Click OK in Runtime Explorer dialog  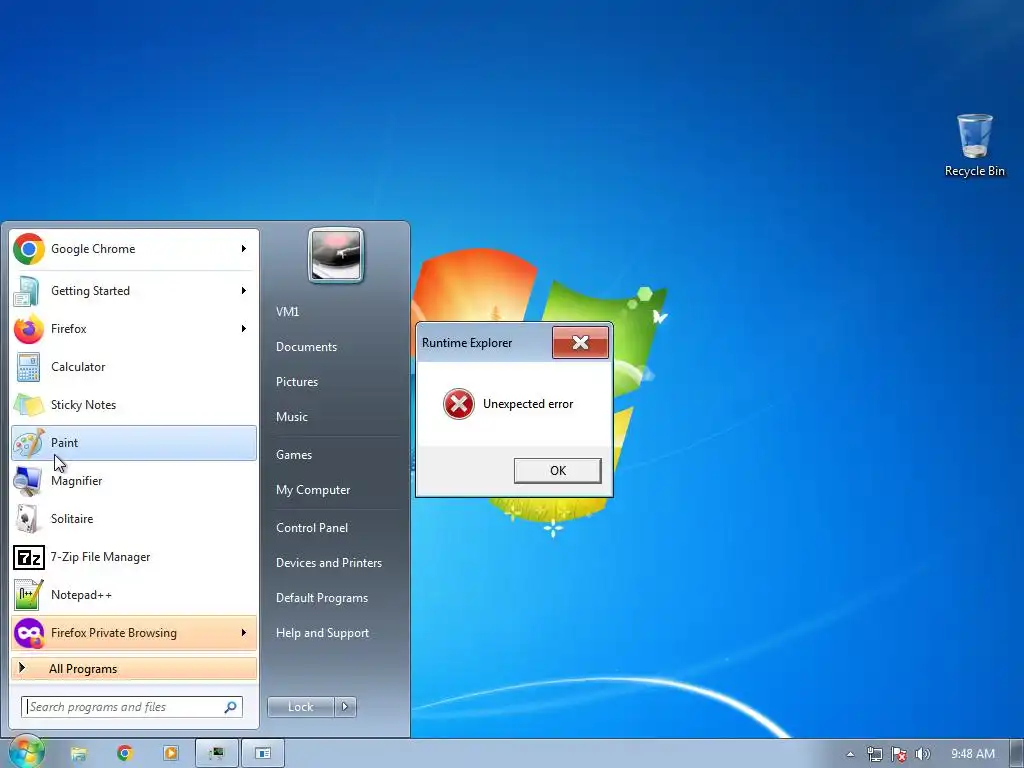(558, 471)
